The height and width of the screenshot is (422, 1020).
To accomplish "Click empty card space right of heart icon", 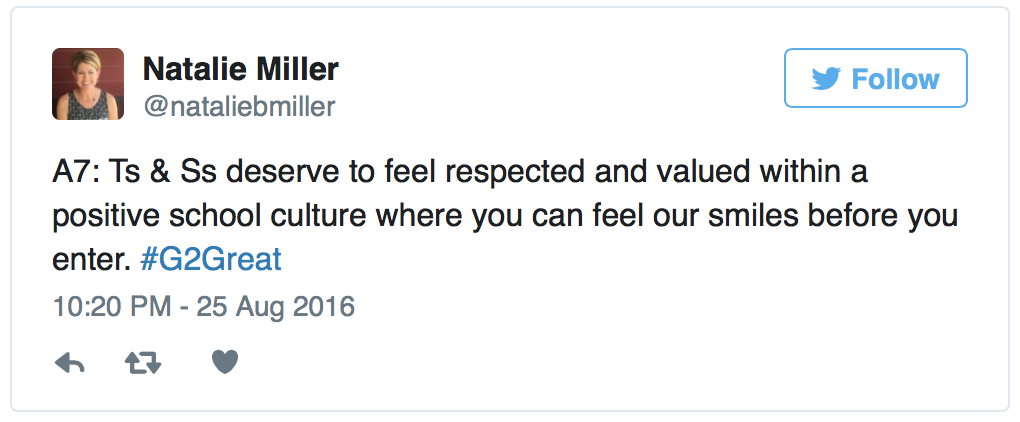I will [585, 363].
